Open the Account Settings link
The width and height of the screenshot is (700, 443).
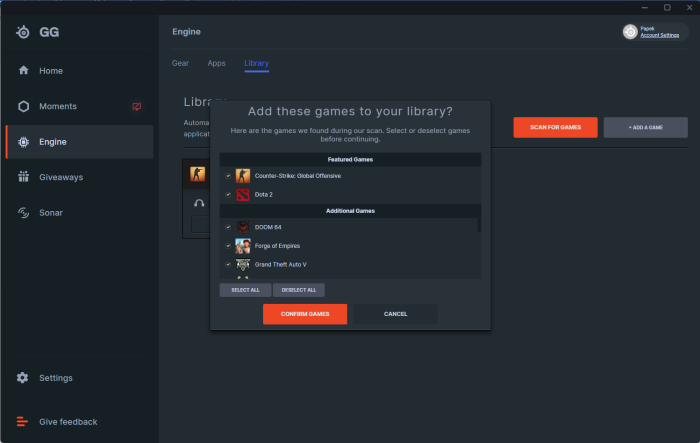pos(660,35)
